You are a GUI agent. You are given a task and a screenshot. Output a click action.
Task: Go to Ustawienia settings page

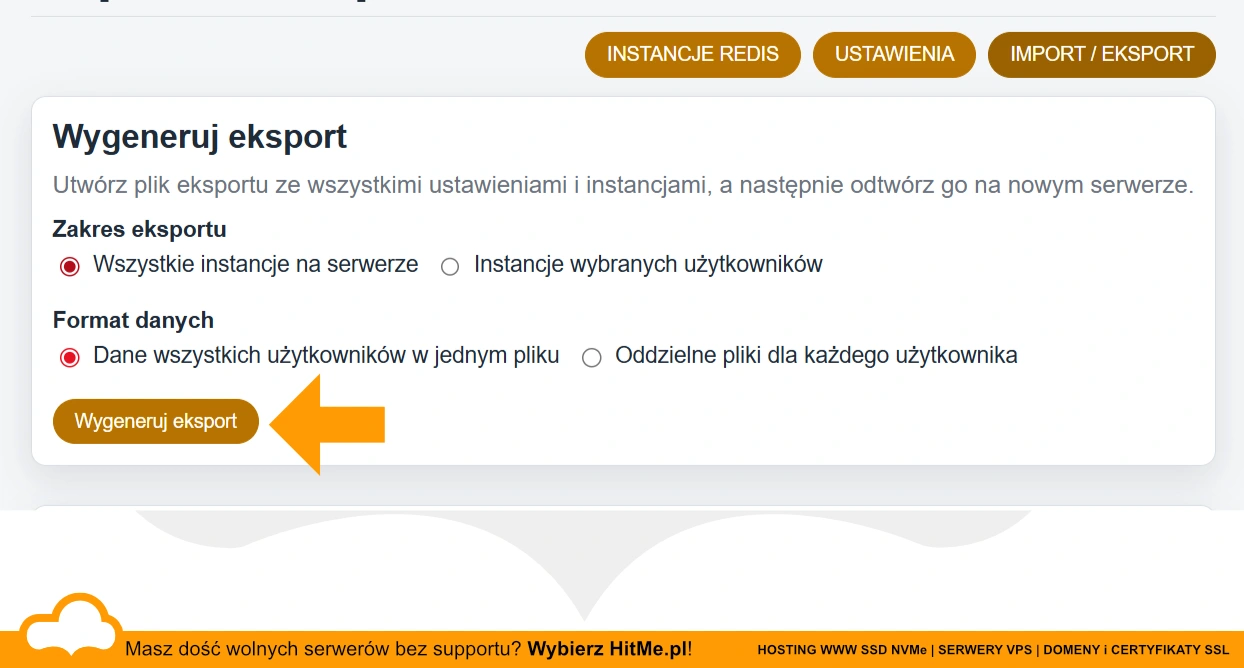894,54
